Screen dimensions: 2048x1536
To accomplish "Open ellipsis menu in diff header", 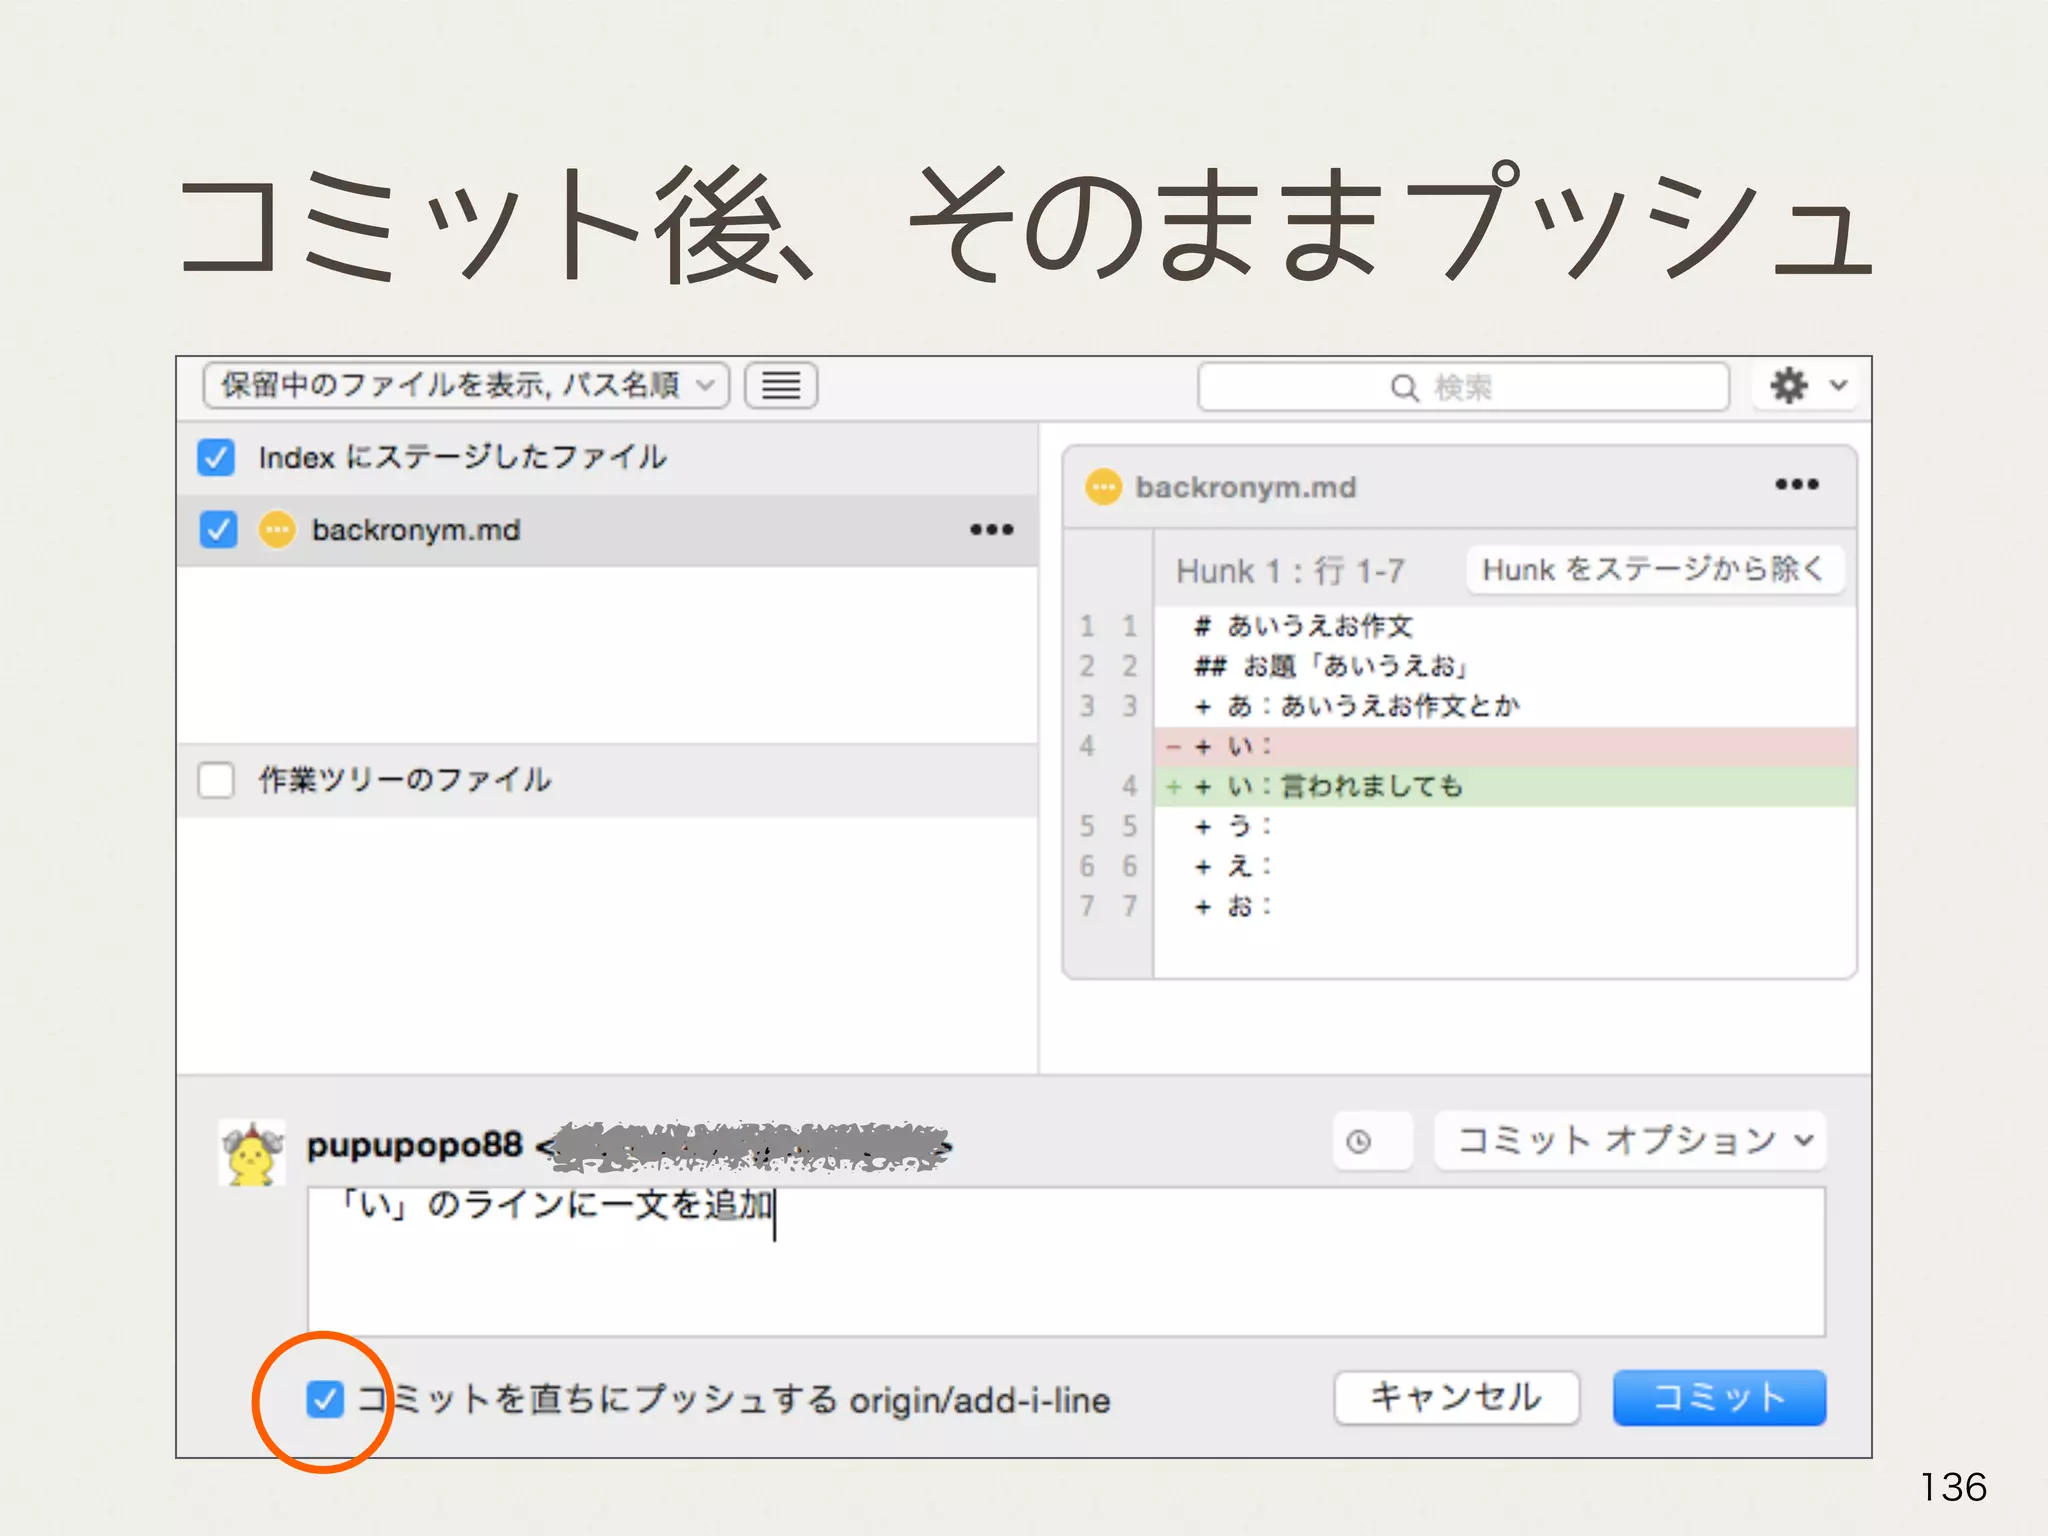I will (1796, 485).
